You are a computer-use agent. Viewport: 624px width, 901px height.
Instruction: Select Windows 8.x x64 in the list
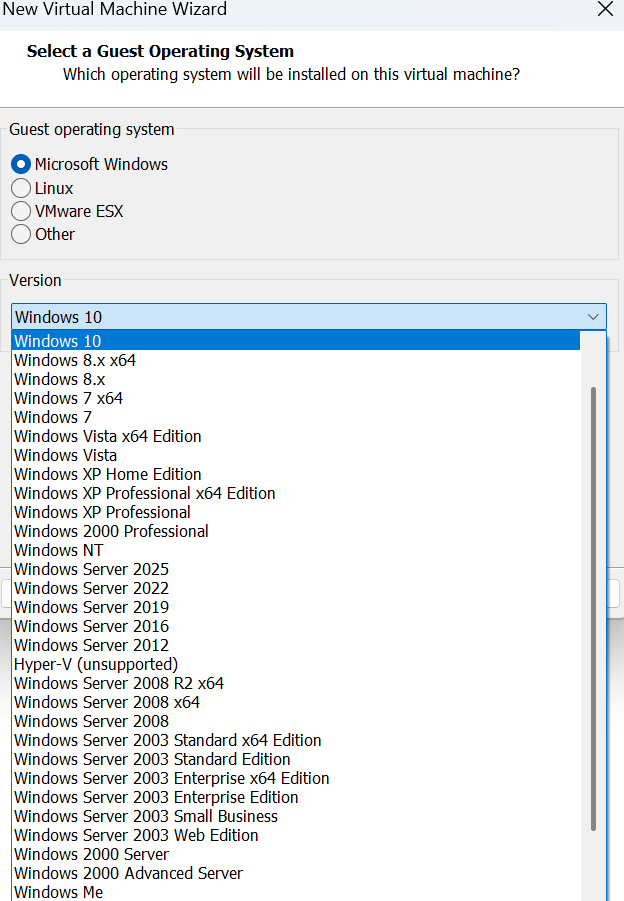(75, 360)
